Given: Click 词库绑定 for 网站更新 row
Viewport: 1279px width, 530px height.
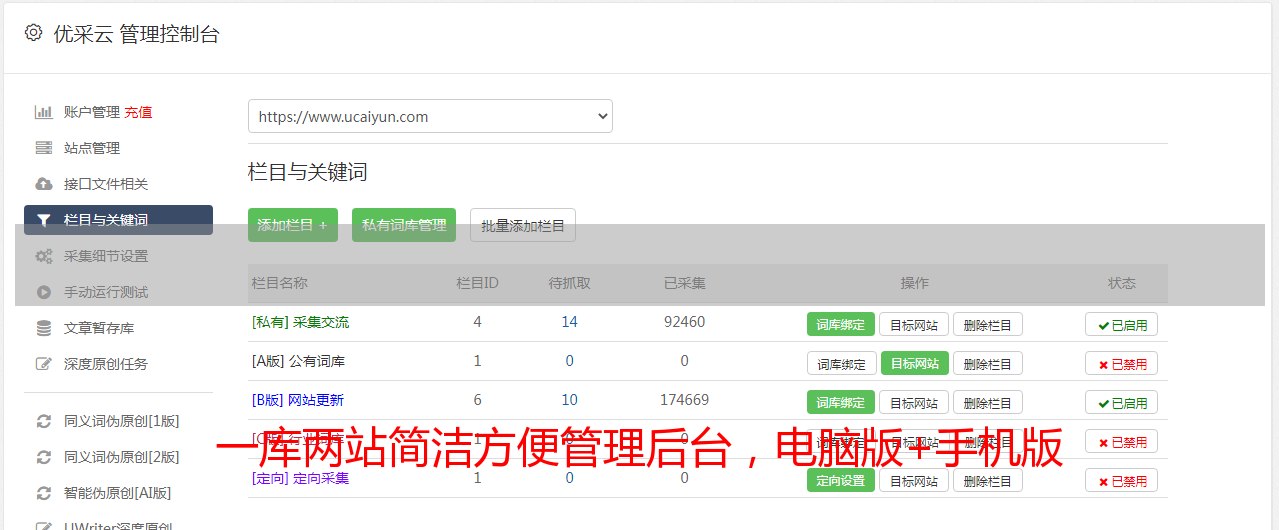Looking at the screenshot, I should point(841,402).
